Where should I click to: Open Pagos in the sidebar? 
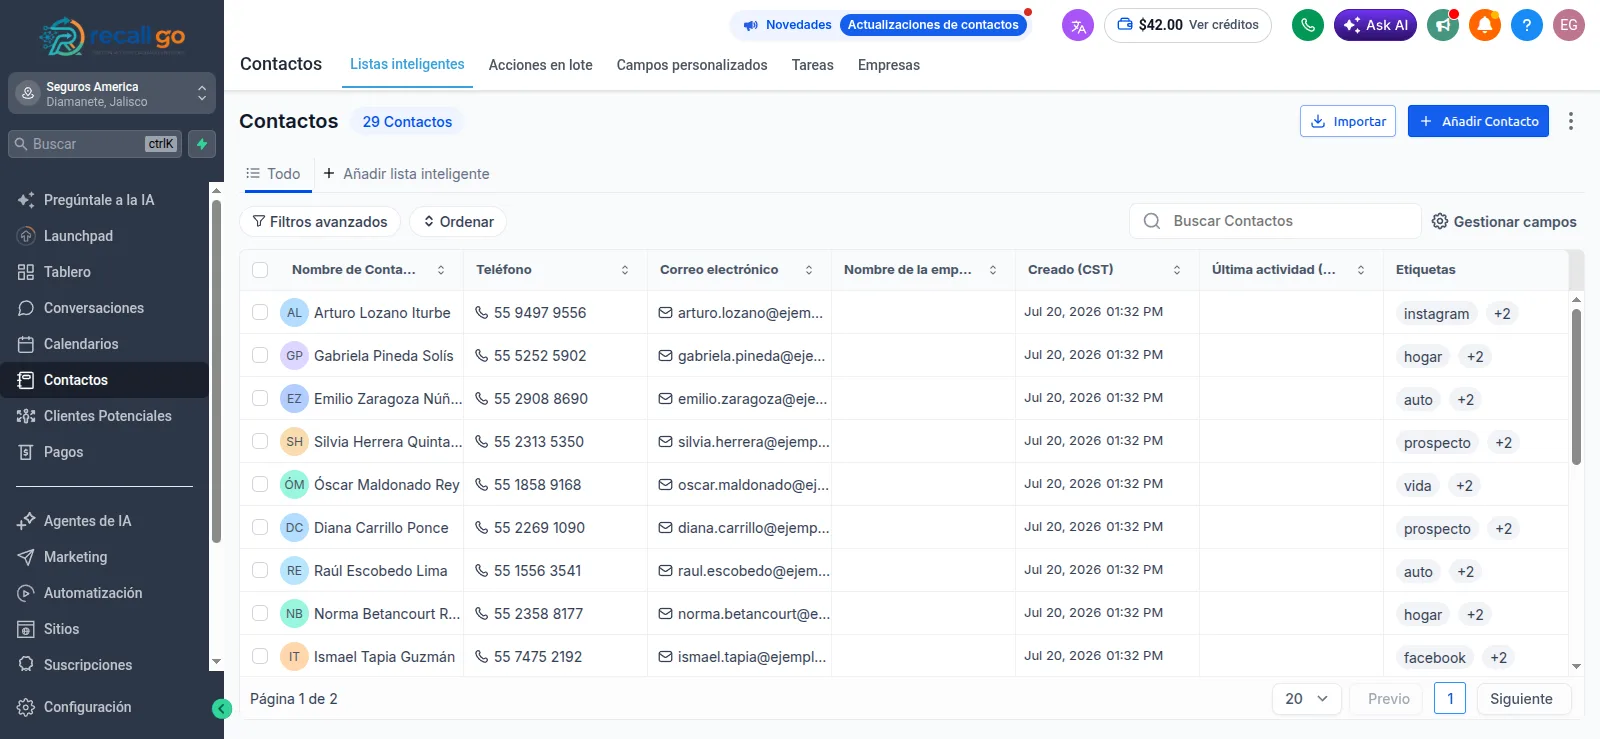pos(104,452)
